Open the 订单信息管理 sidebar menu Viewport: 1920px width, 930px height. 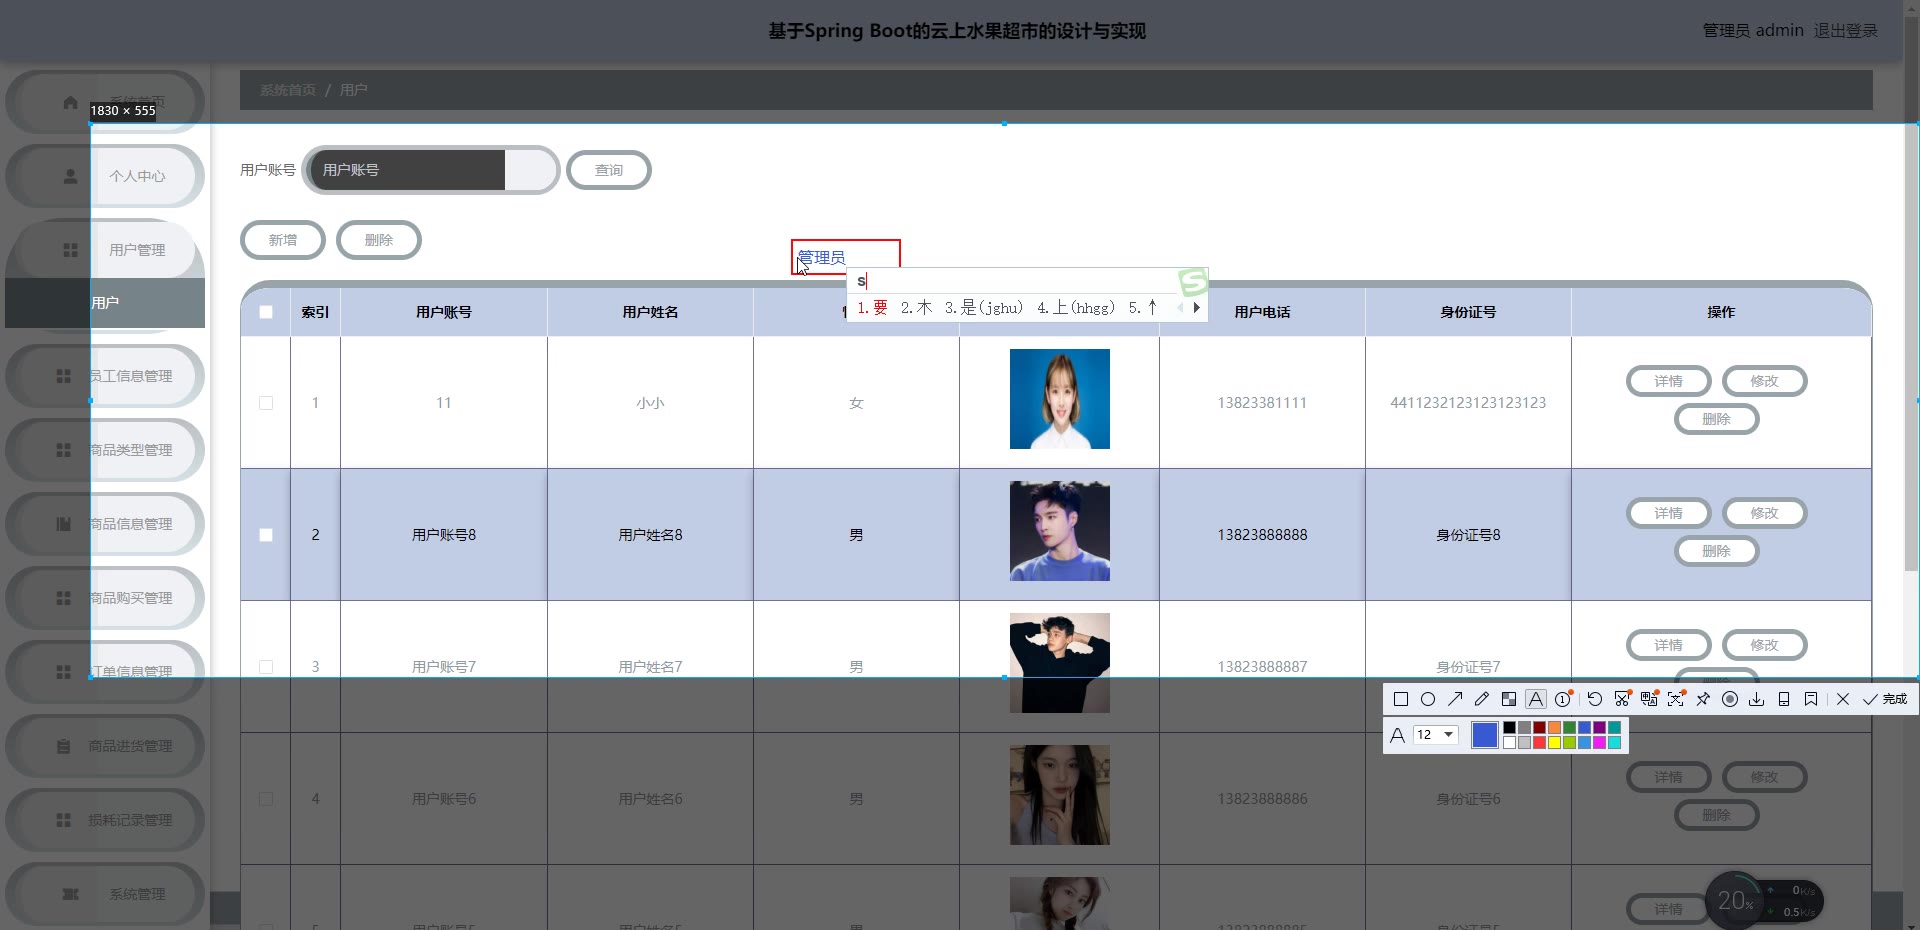(105, 672)
